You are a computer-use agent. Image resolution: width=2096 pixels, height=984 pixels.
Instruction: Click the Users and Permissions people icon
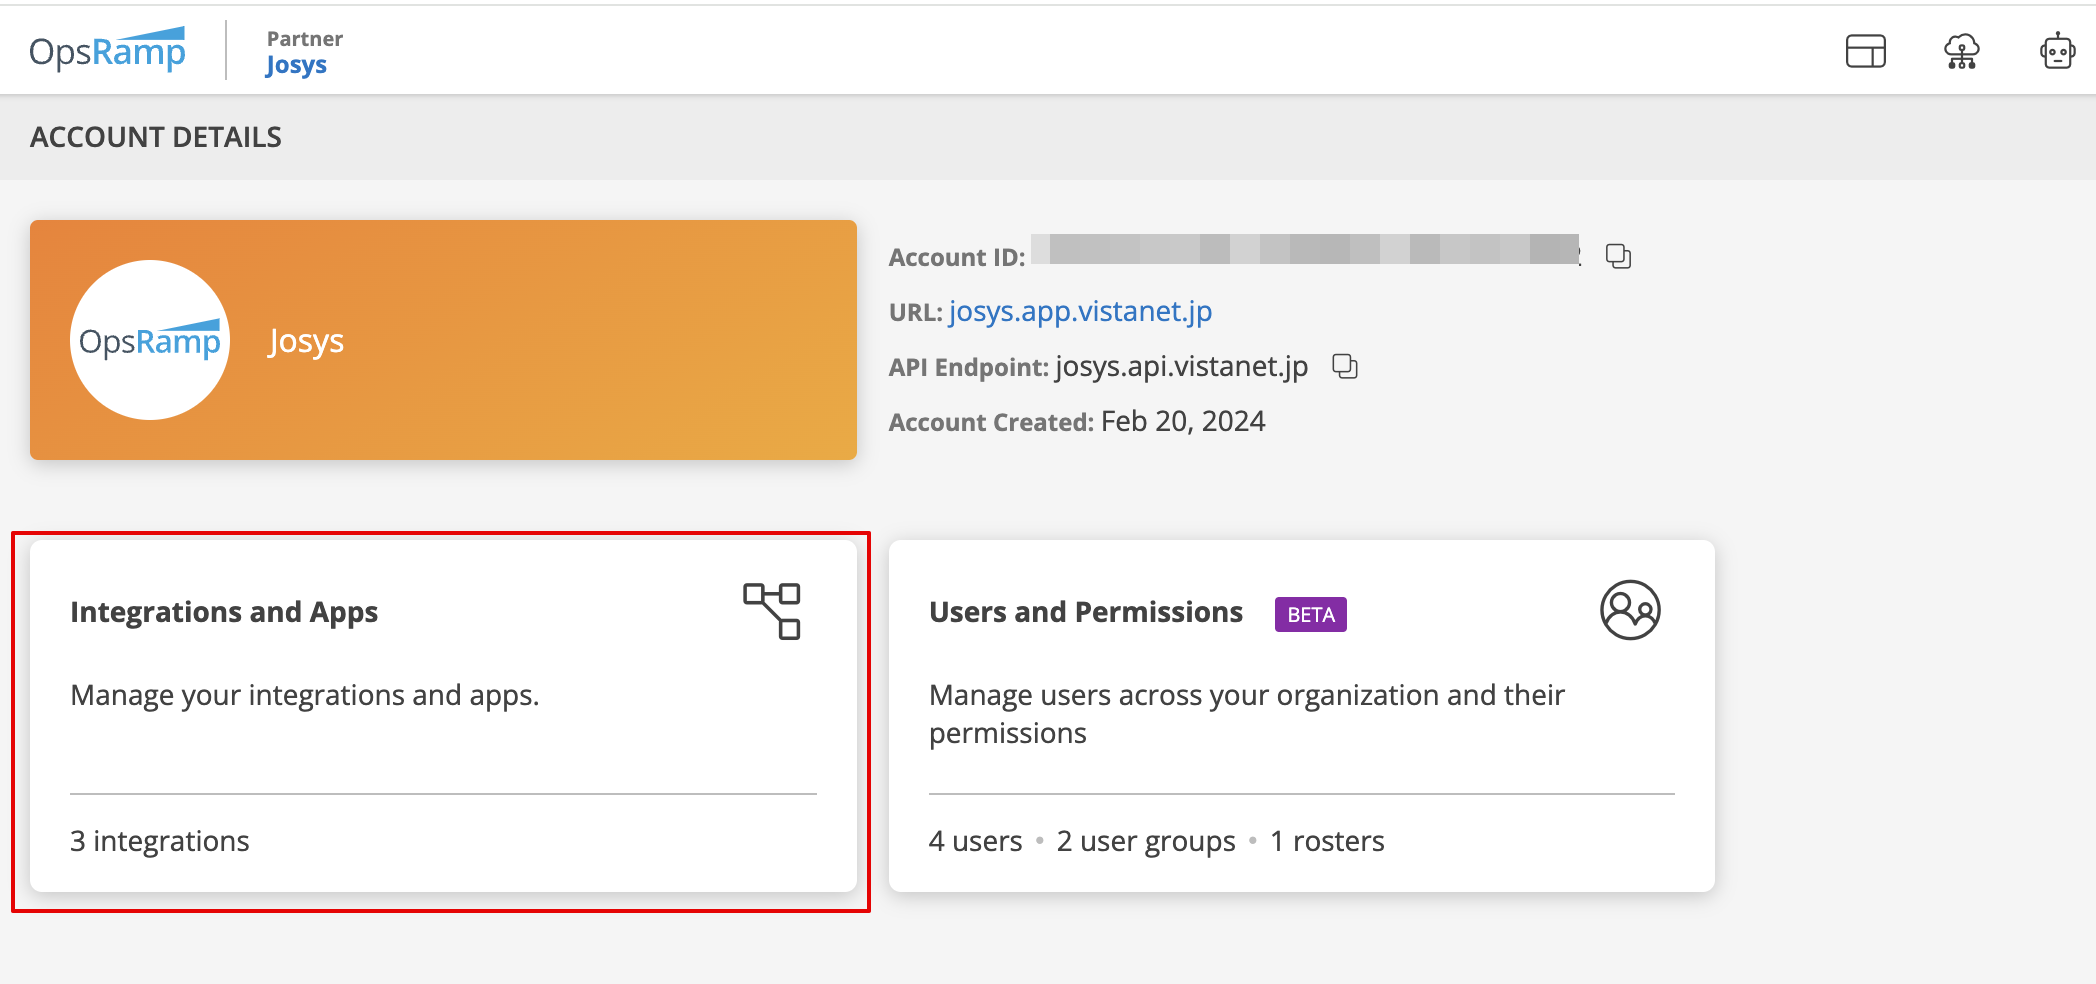pyautogui.click(x=1630, y=610)
